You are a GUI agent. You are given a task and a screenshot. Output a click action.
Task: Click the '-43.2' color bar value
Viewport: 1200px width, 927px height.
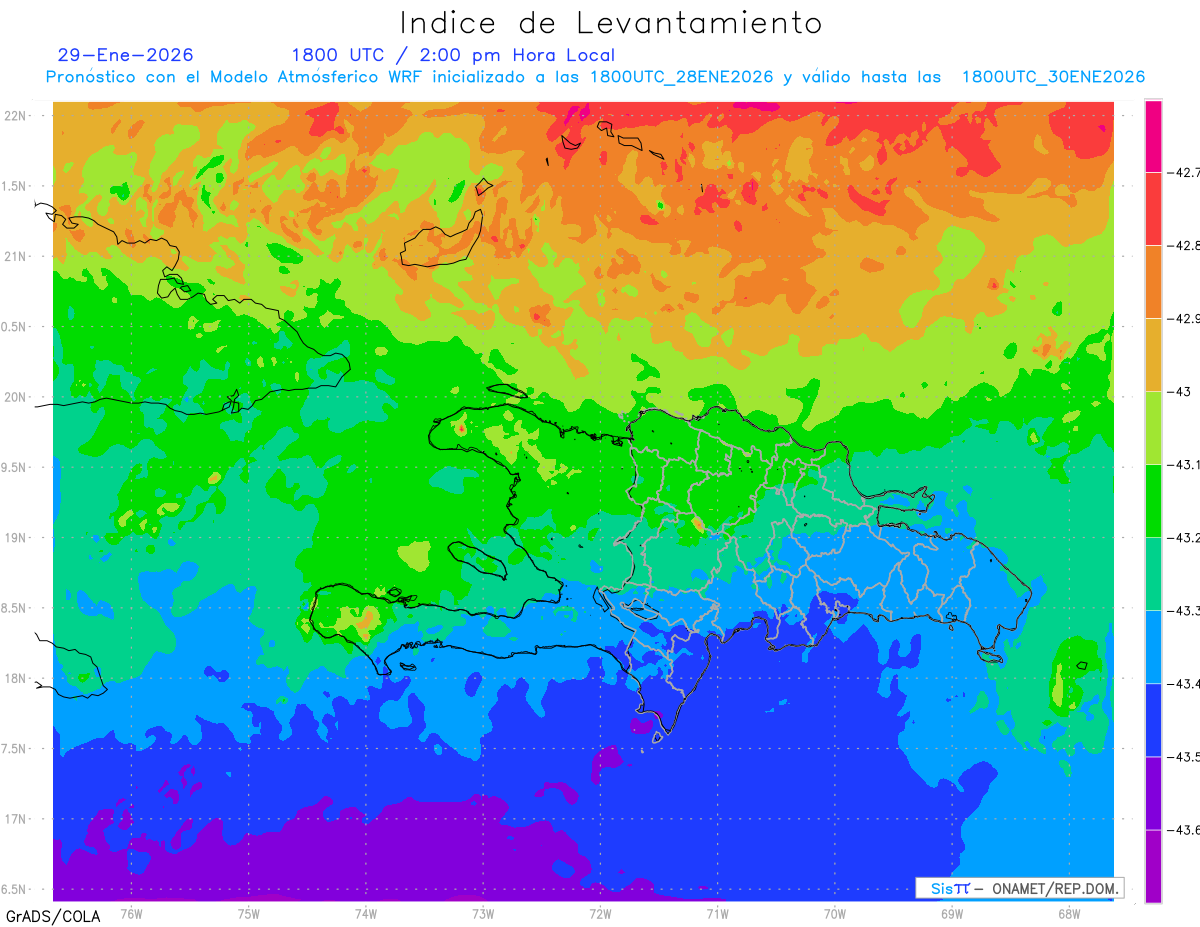(x=1183, y=537)
